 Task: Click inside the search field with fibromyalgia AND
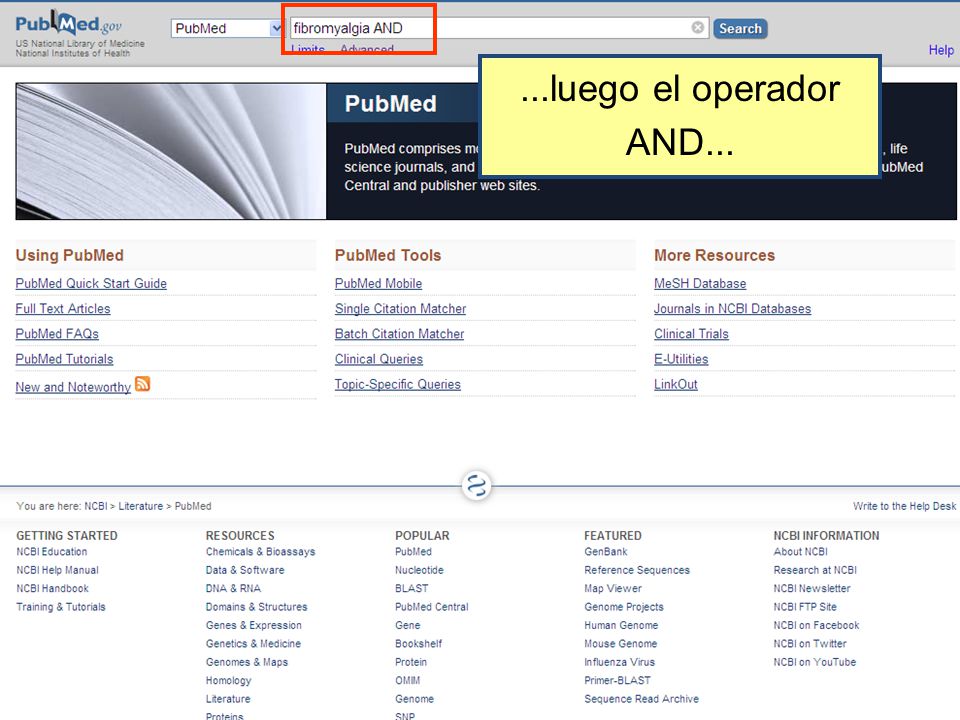click(499, 28)
